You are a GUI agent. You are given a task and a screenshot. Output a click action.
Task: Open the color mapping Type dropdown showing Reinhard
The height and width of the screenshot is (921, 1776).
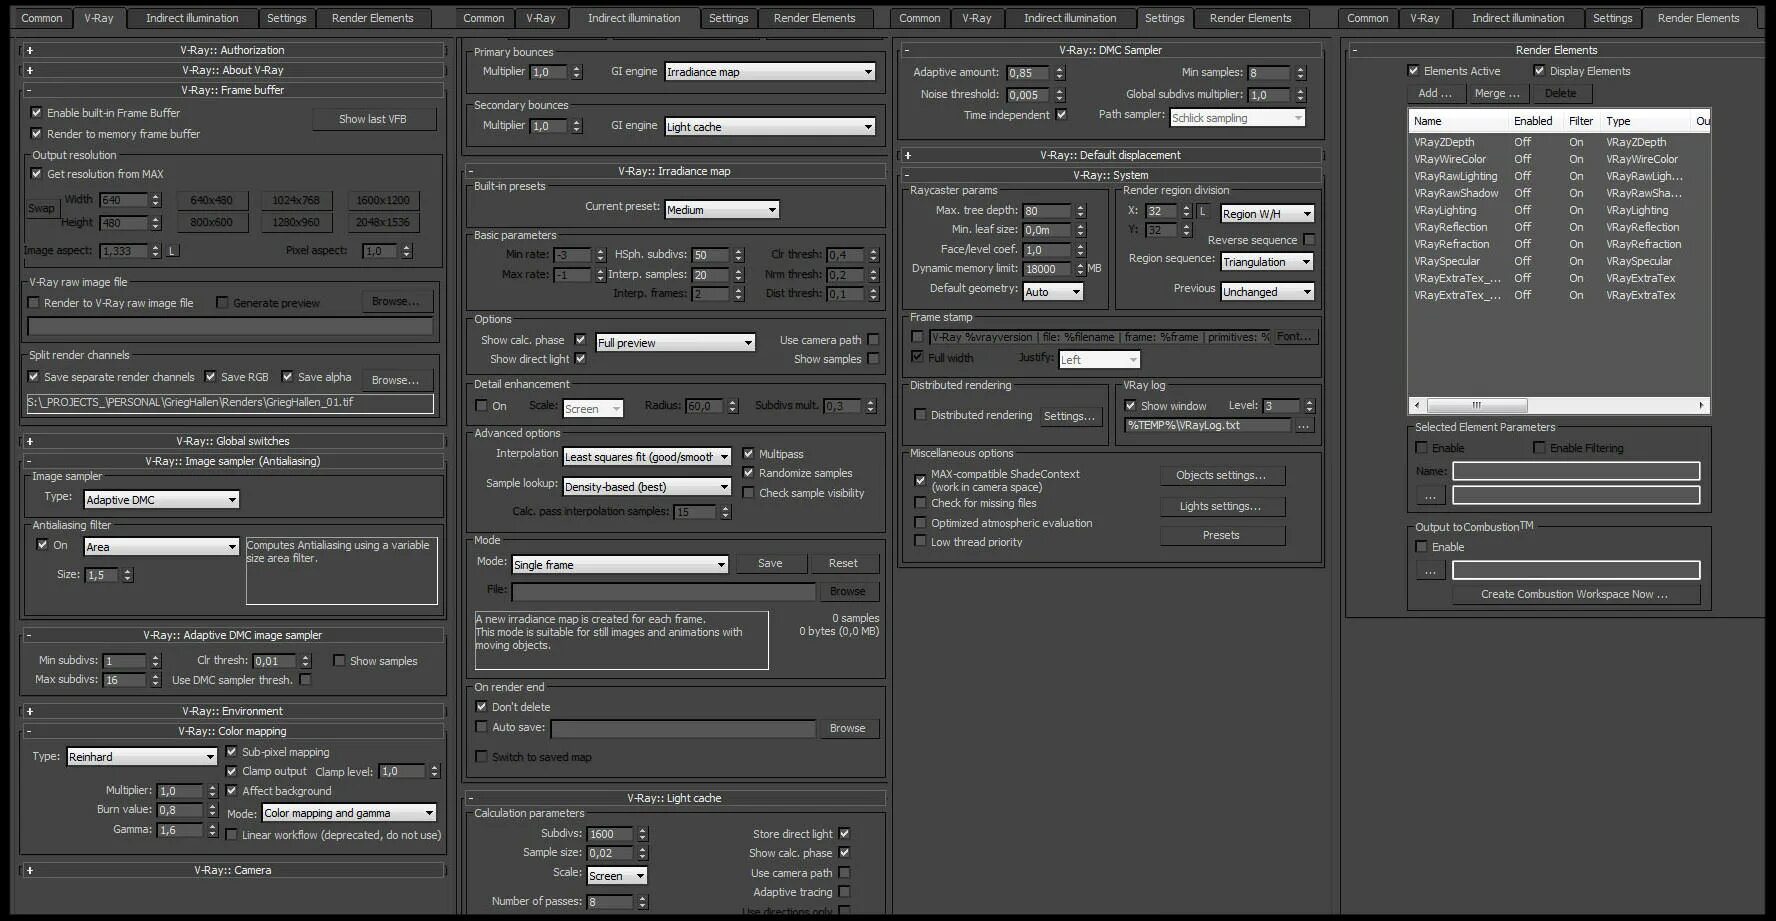[141, 757]
